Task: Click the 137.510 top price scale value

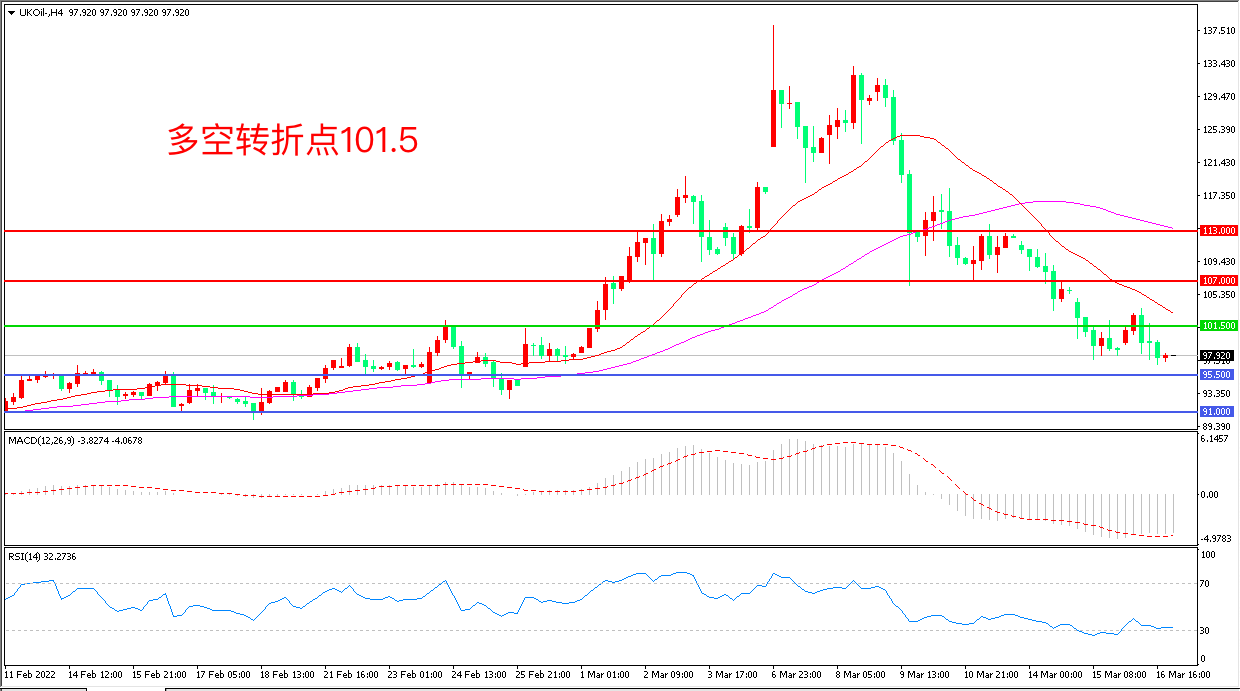Action: coord(1218,31)
